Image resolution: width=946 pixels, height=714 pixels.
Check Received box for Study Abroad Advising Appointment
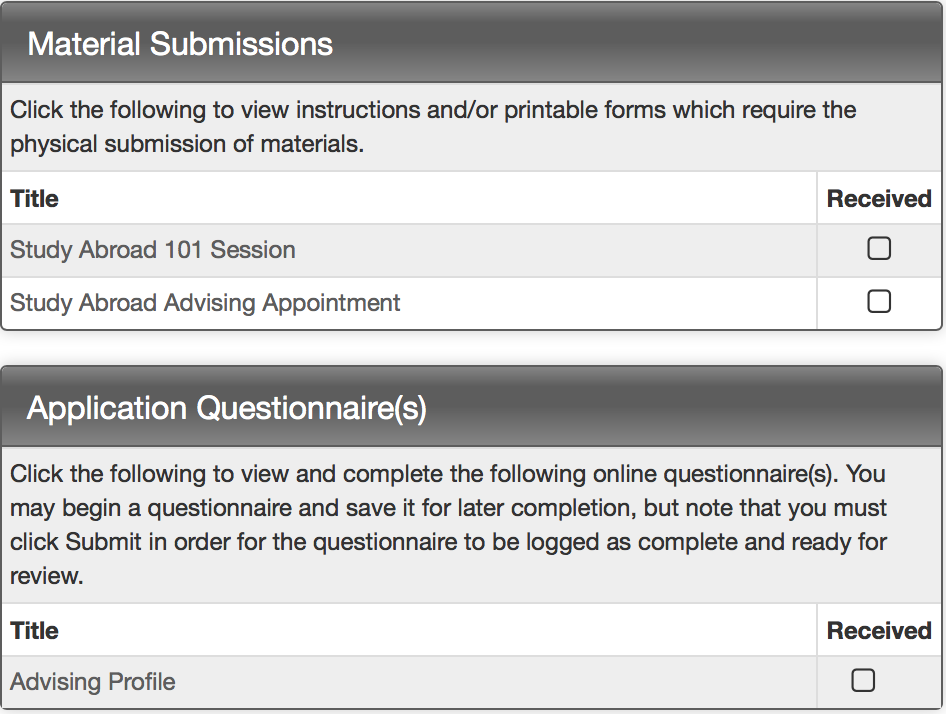(879, 301)
